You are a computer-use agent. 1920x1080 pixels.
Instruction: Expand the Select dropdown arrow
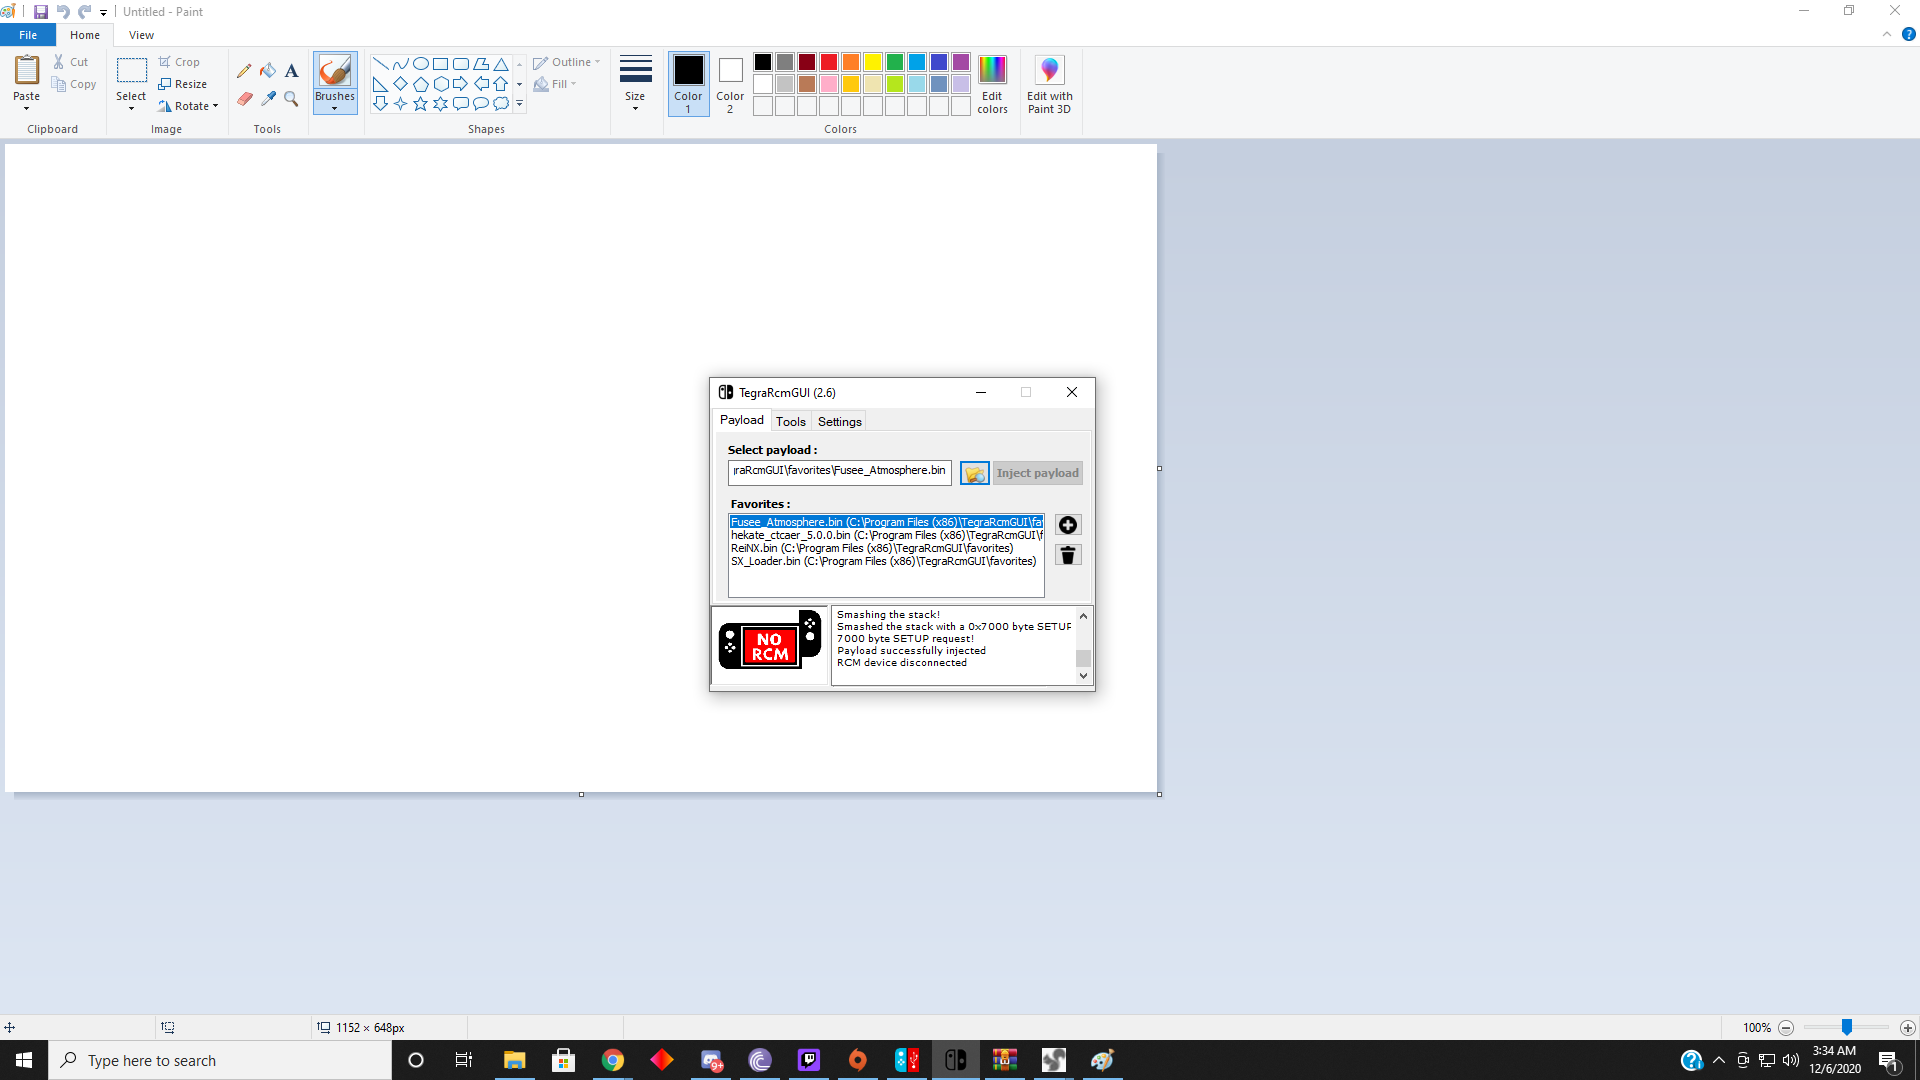pos(131,108)
